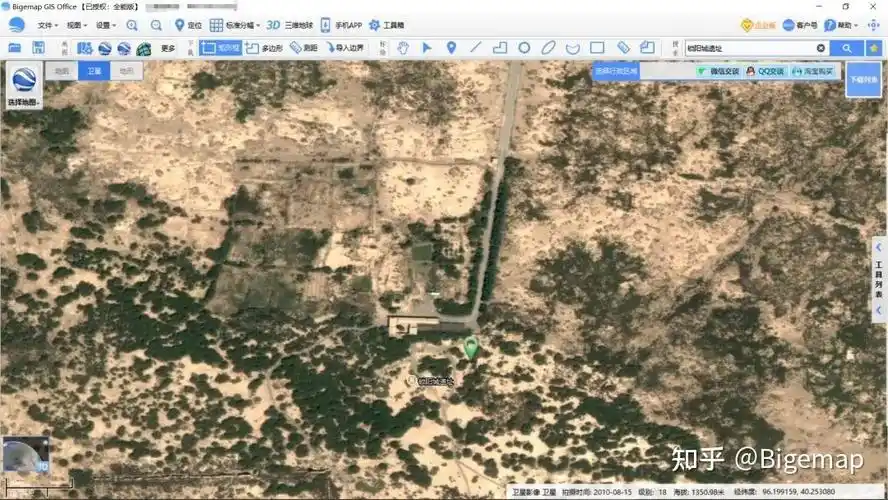Click the zoom out magnifier icon

pos(156,25)
